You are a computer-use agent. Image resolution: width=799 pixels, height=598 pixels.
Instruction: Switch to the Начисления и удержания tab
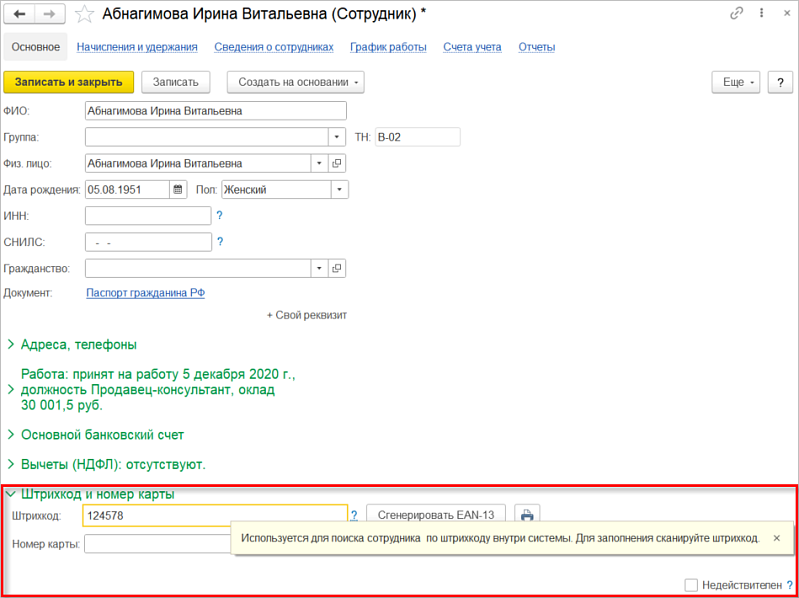coord(136,47)
